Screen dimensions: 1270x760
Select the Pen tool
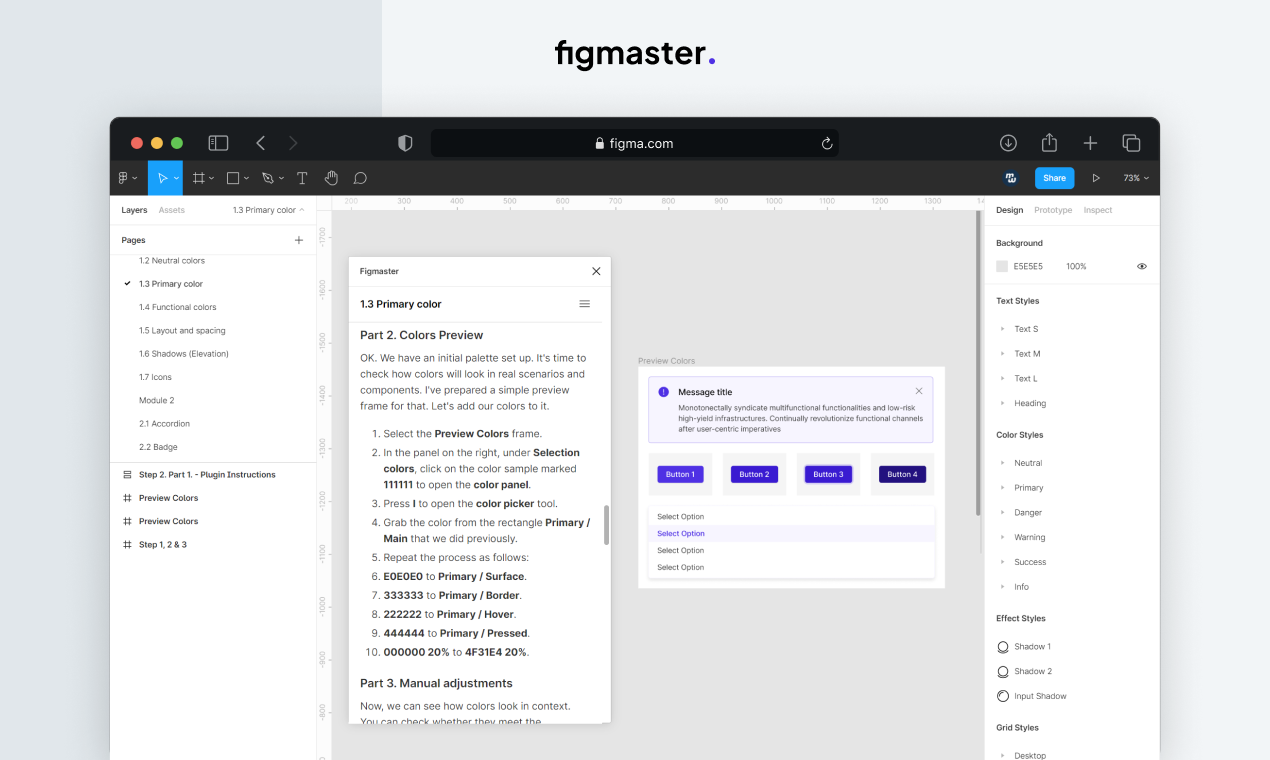tap(266, 177)
